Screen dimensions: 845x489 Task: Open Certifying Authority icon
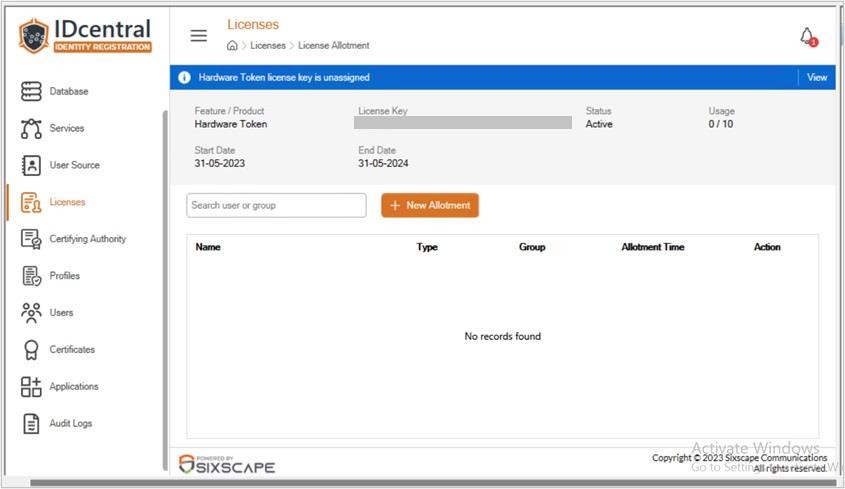pyautogui.click(x=31, y=239)
